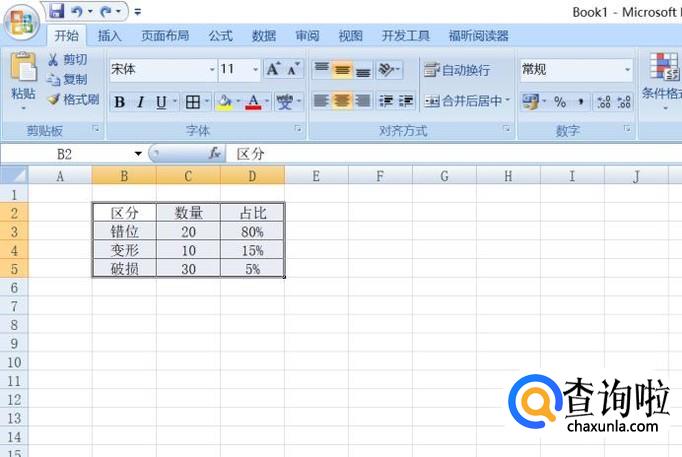Click the Paste (粘贴) button
The width and height of the screenshot is (682, 457).
(x=22, y=78)
